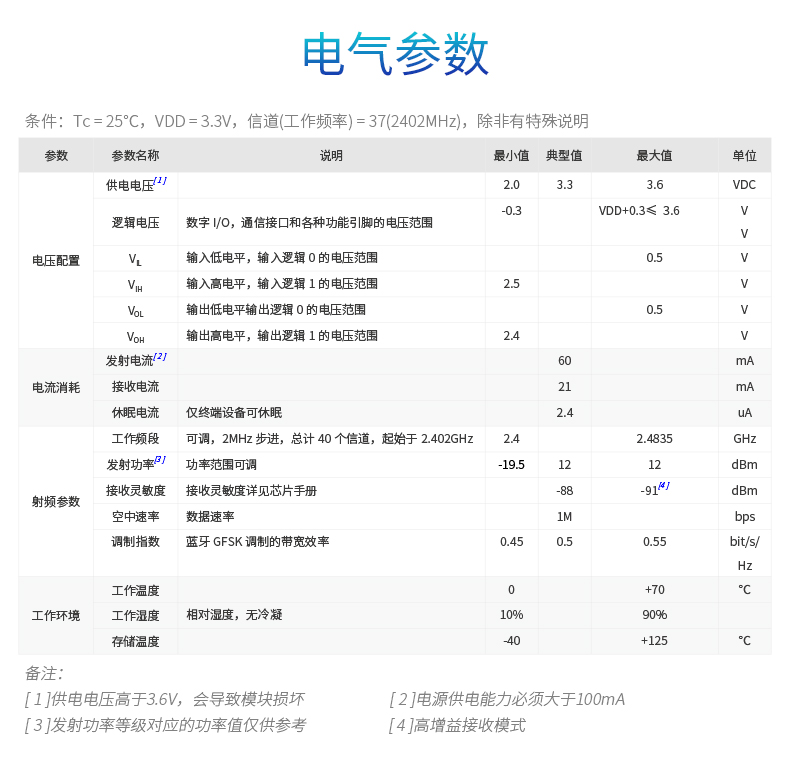Open footnote [1] next to 供电电压
Screen dimensions: 790x776
160,181
